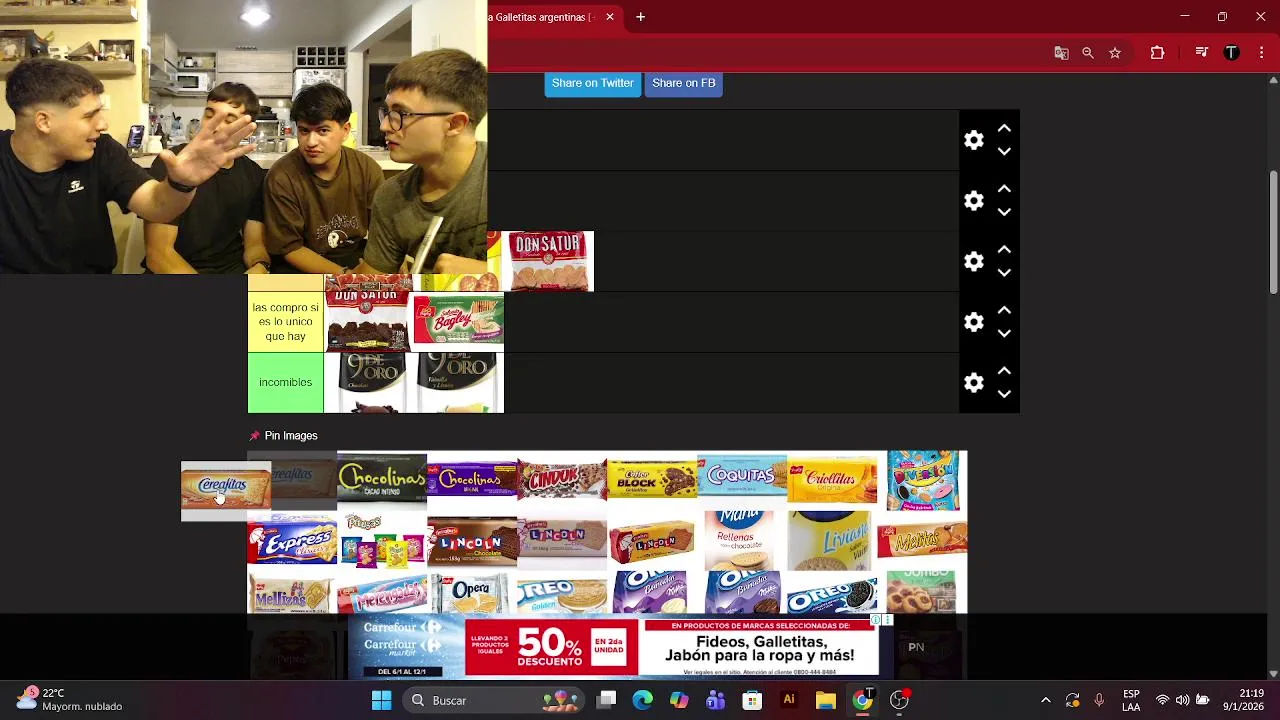Bookmark this page with the star icon

pyautogui.click(x=1115, y=53)
